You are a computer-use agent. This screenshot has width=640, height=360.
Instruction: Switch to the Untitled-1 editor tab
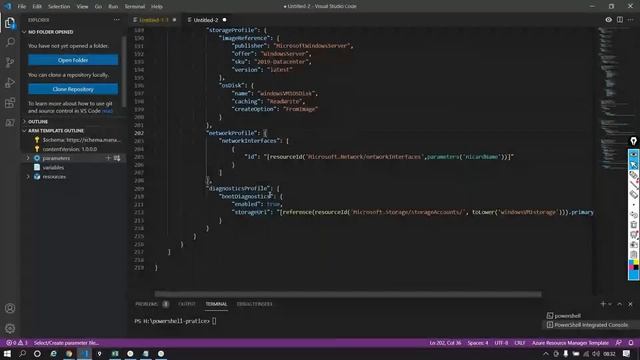tap(153, 20)
